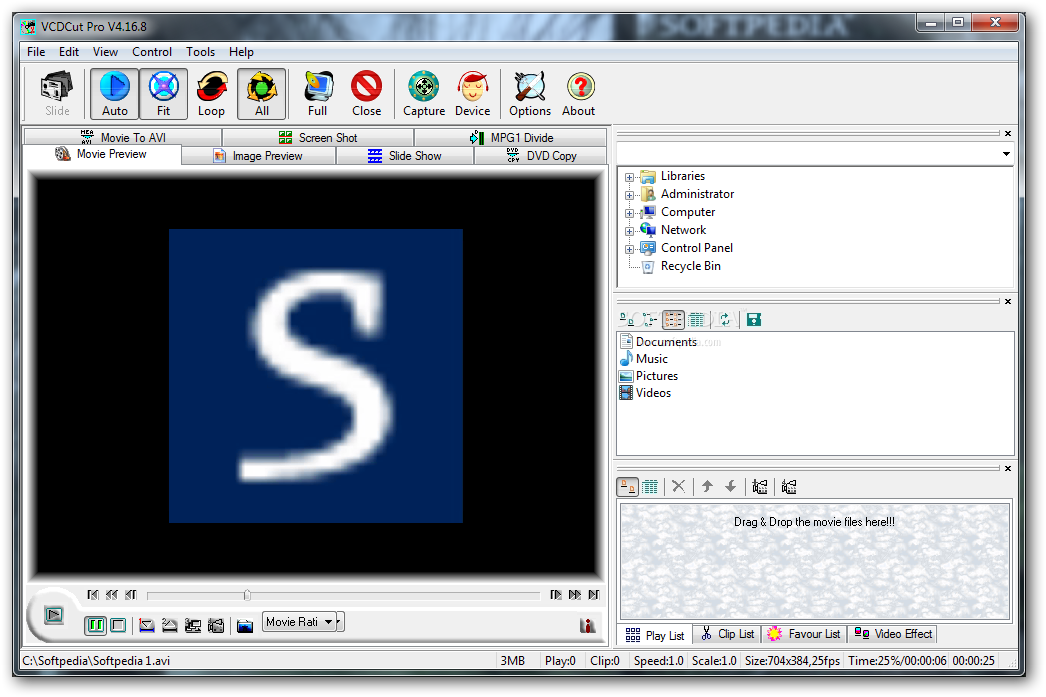The image size is (1046, 697).
Task: Click the file browser save disk icon
Action: point(754,319)
